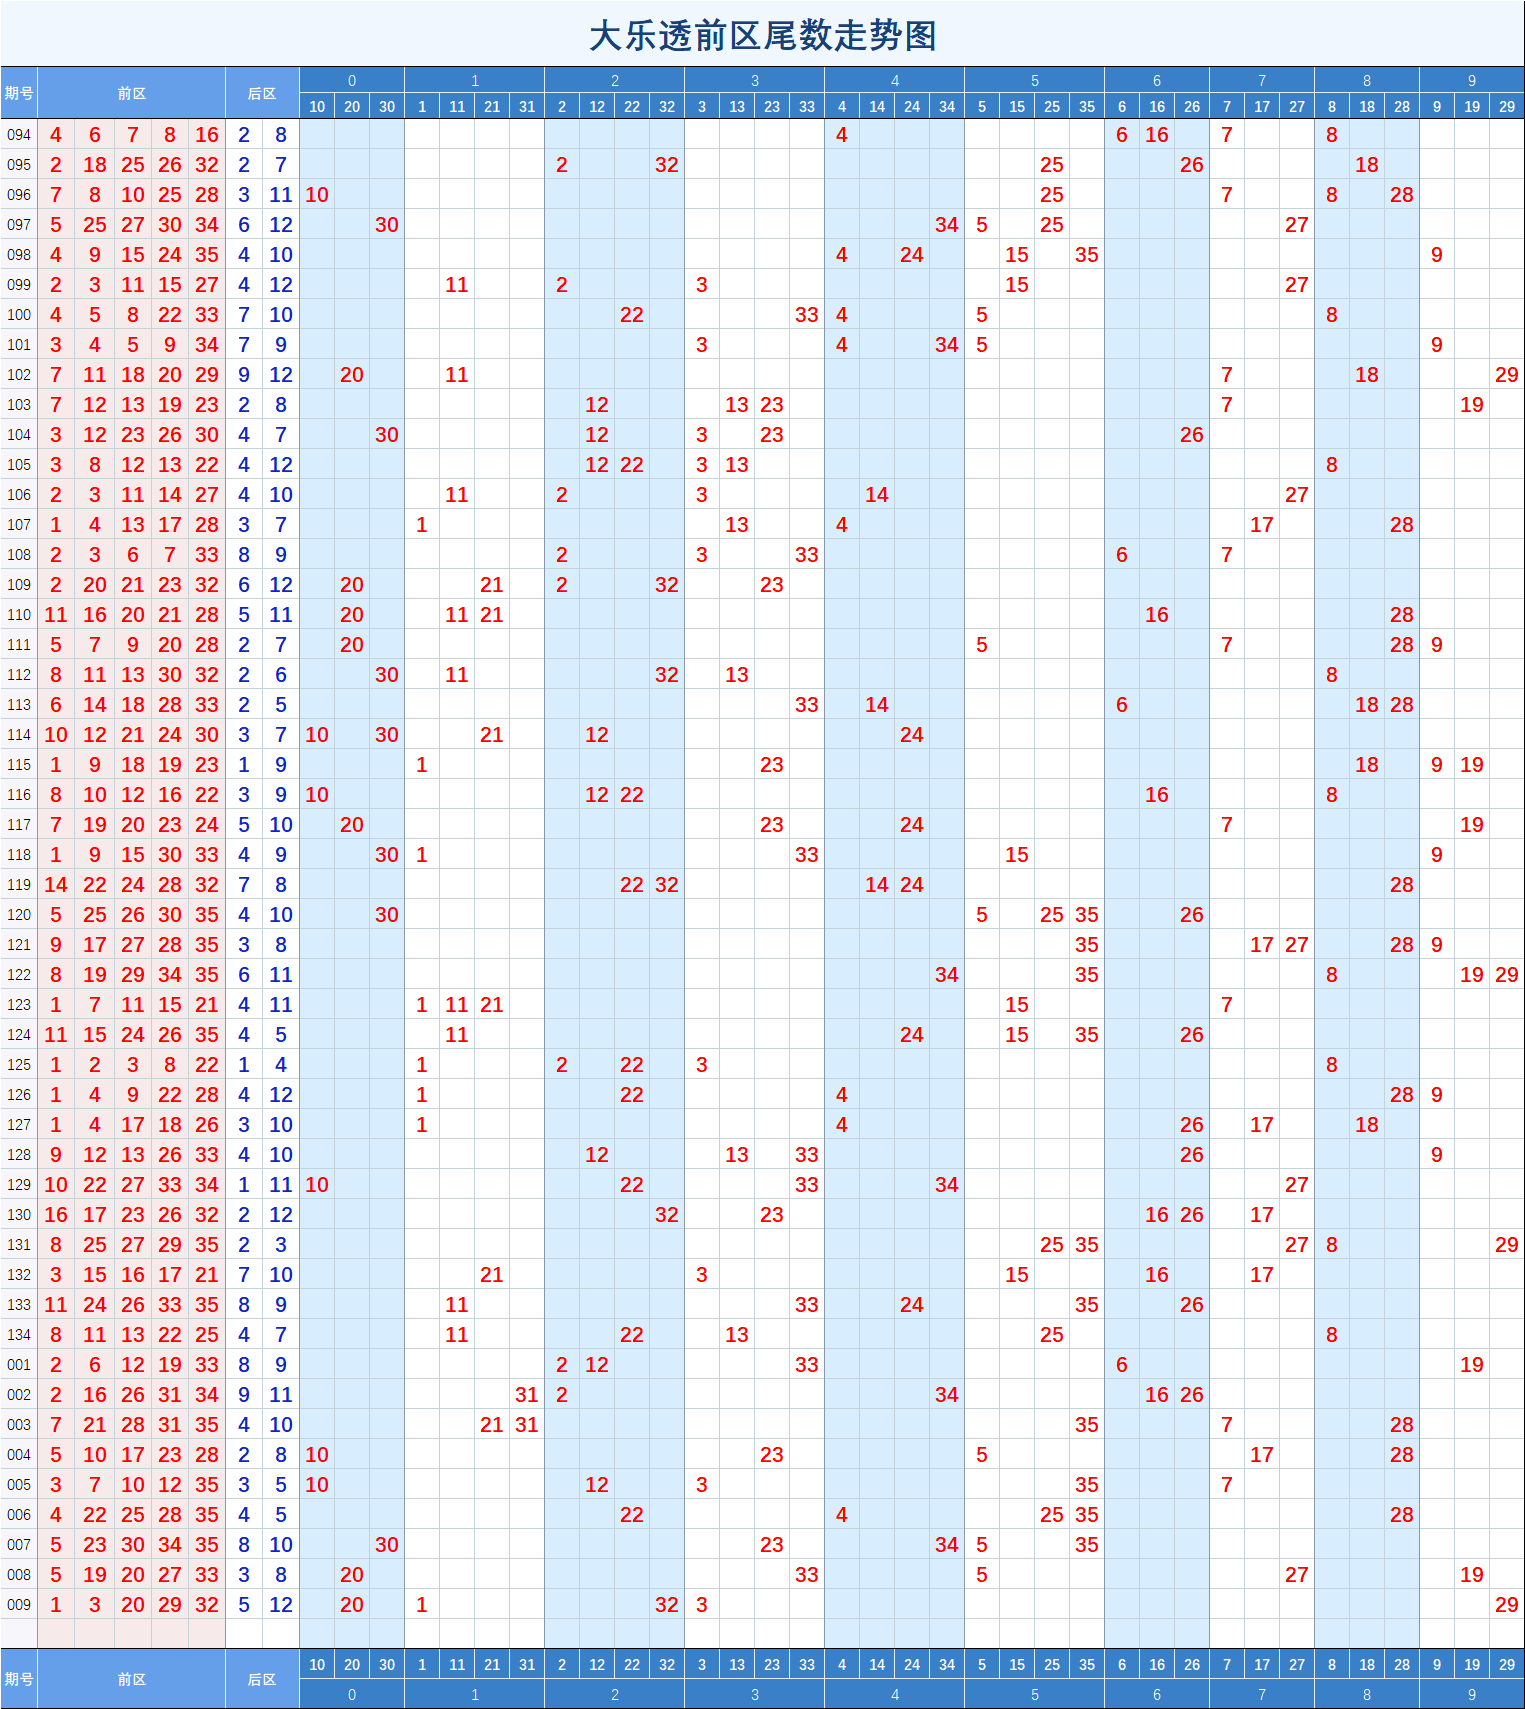Click 后区 number 6 in row 112

[281, 675]
